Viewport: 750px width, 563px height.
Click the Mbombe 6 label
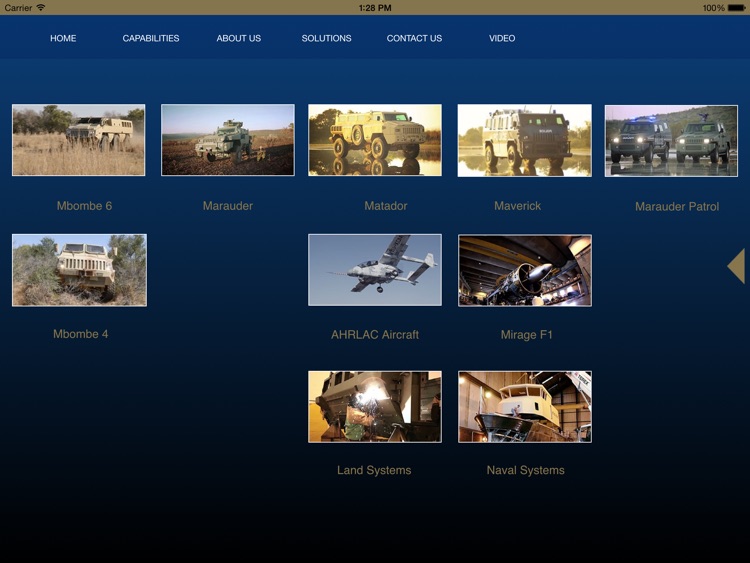pos(84,206)
